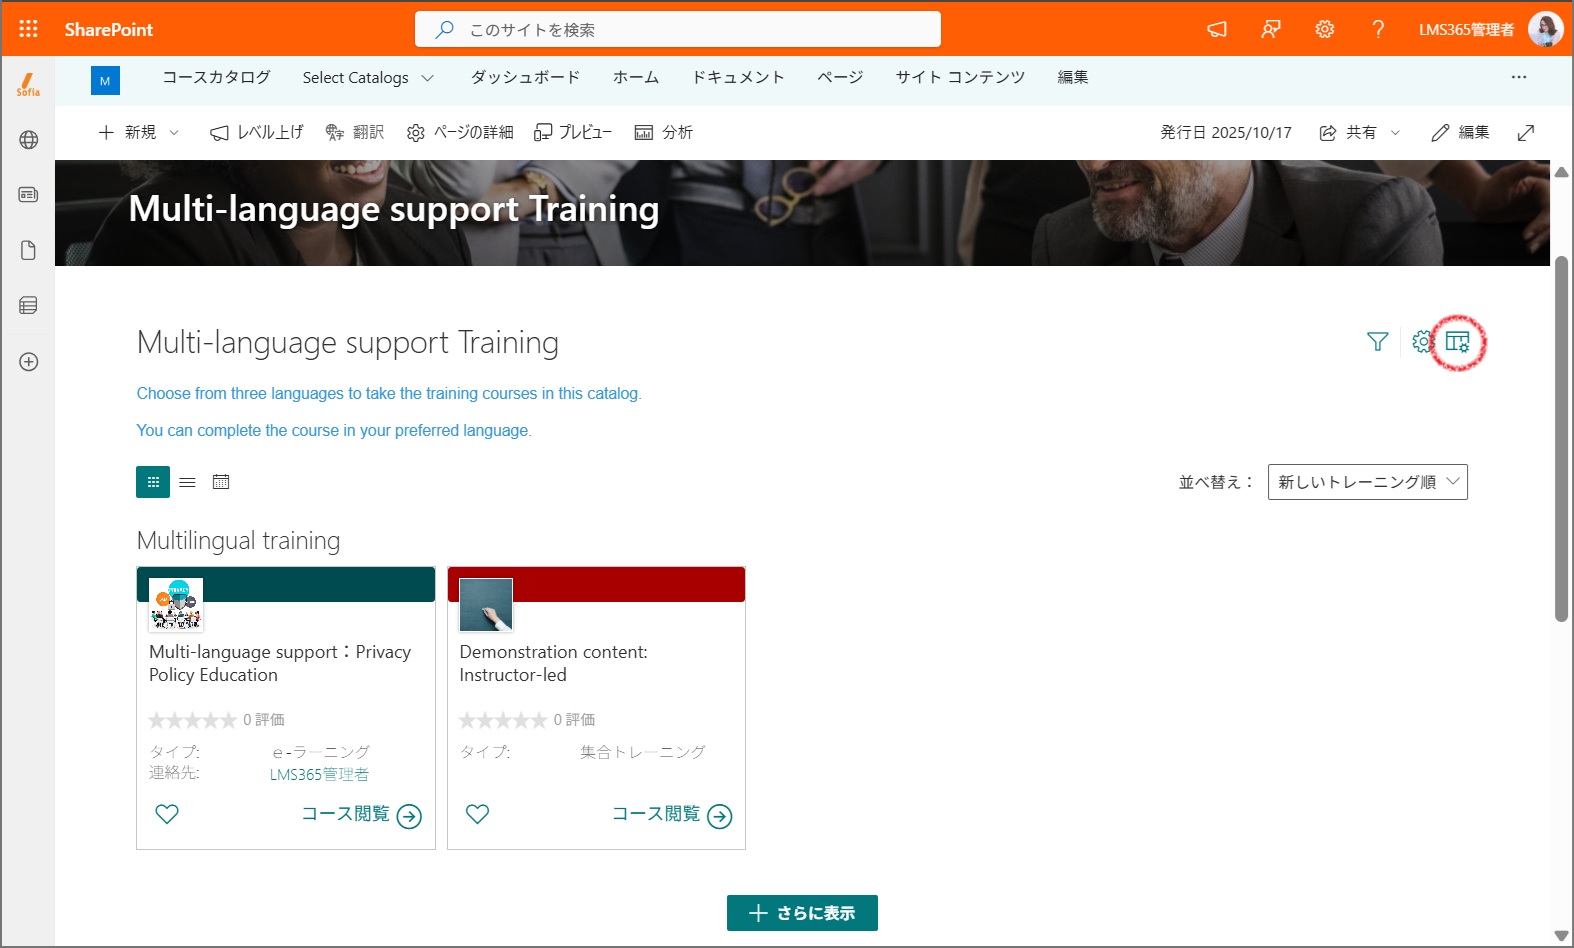Click the 発行日 2025/10/17 text
Screen dimensions: 1574x948
[x=1226, y=133]
